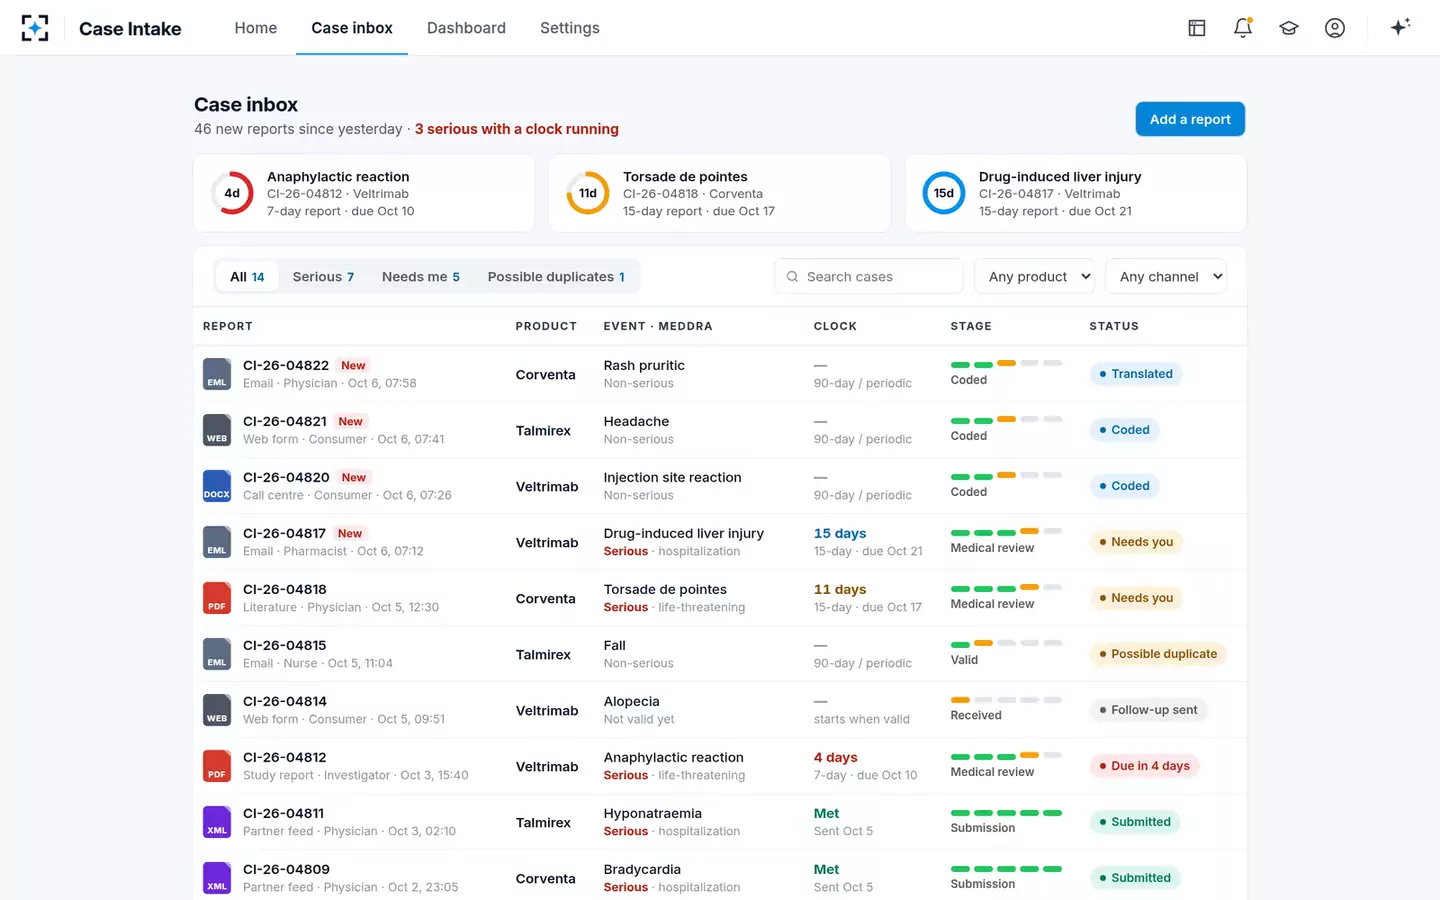The image size is (1440, 900).
Task: Click the 11d clock ring for Torsade de pointes
Action: (588, 193)
